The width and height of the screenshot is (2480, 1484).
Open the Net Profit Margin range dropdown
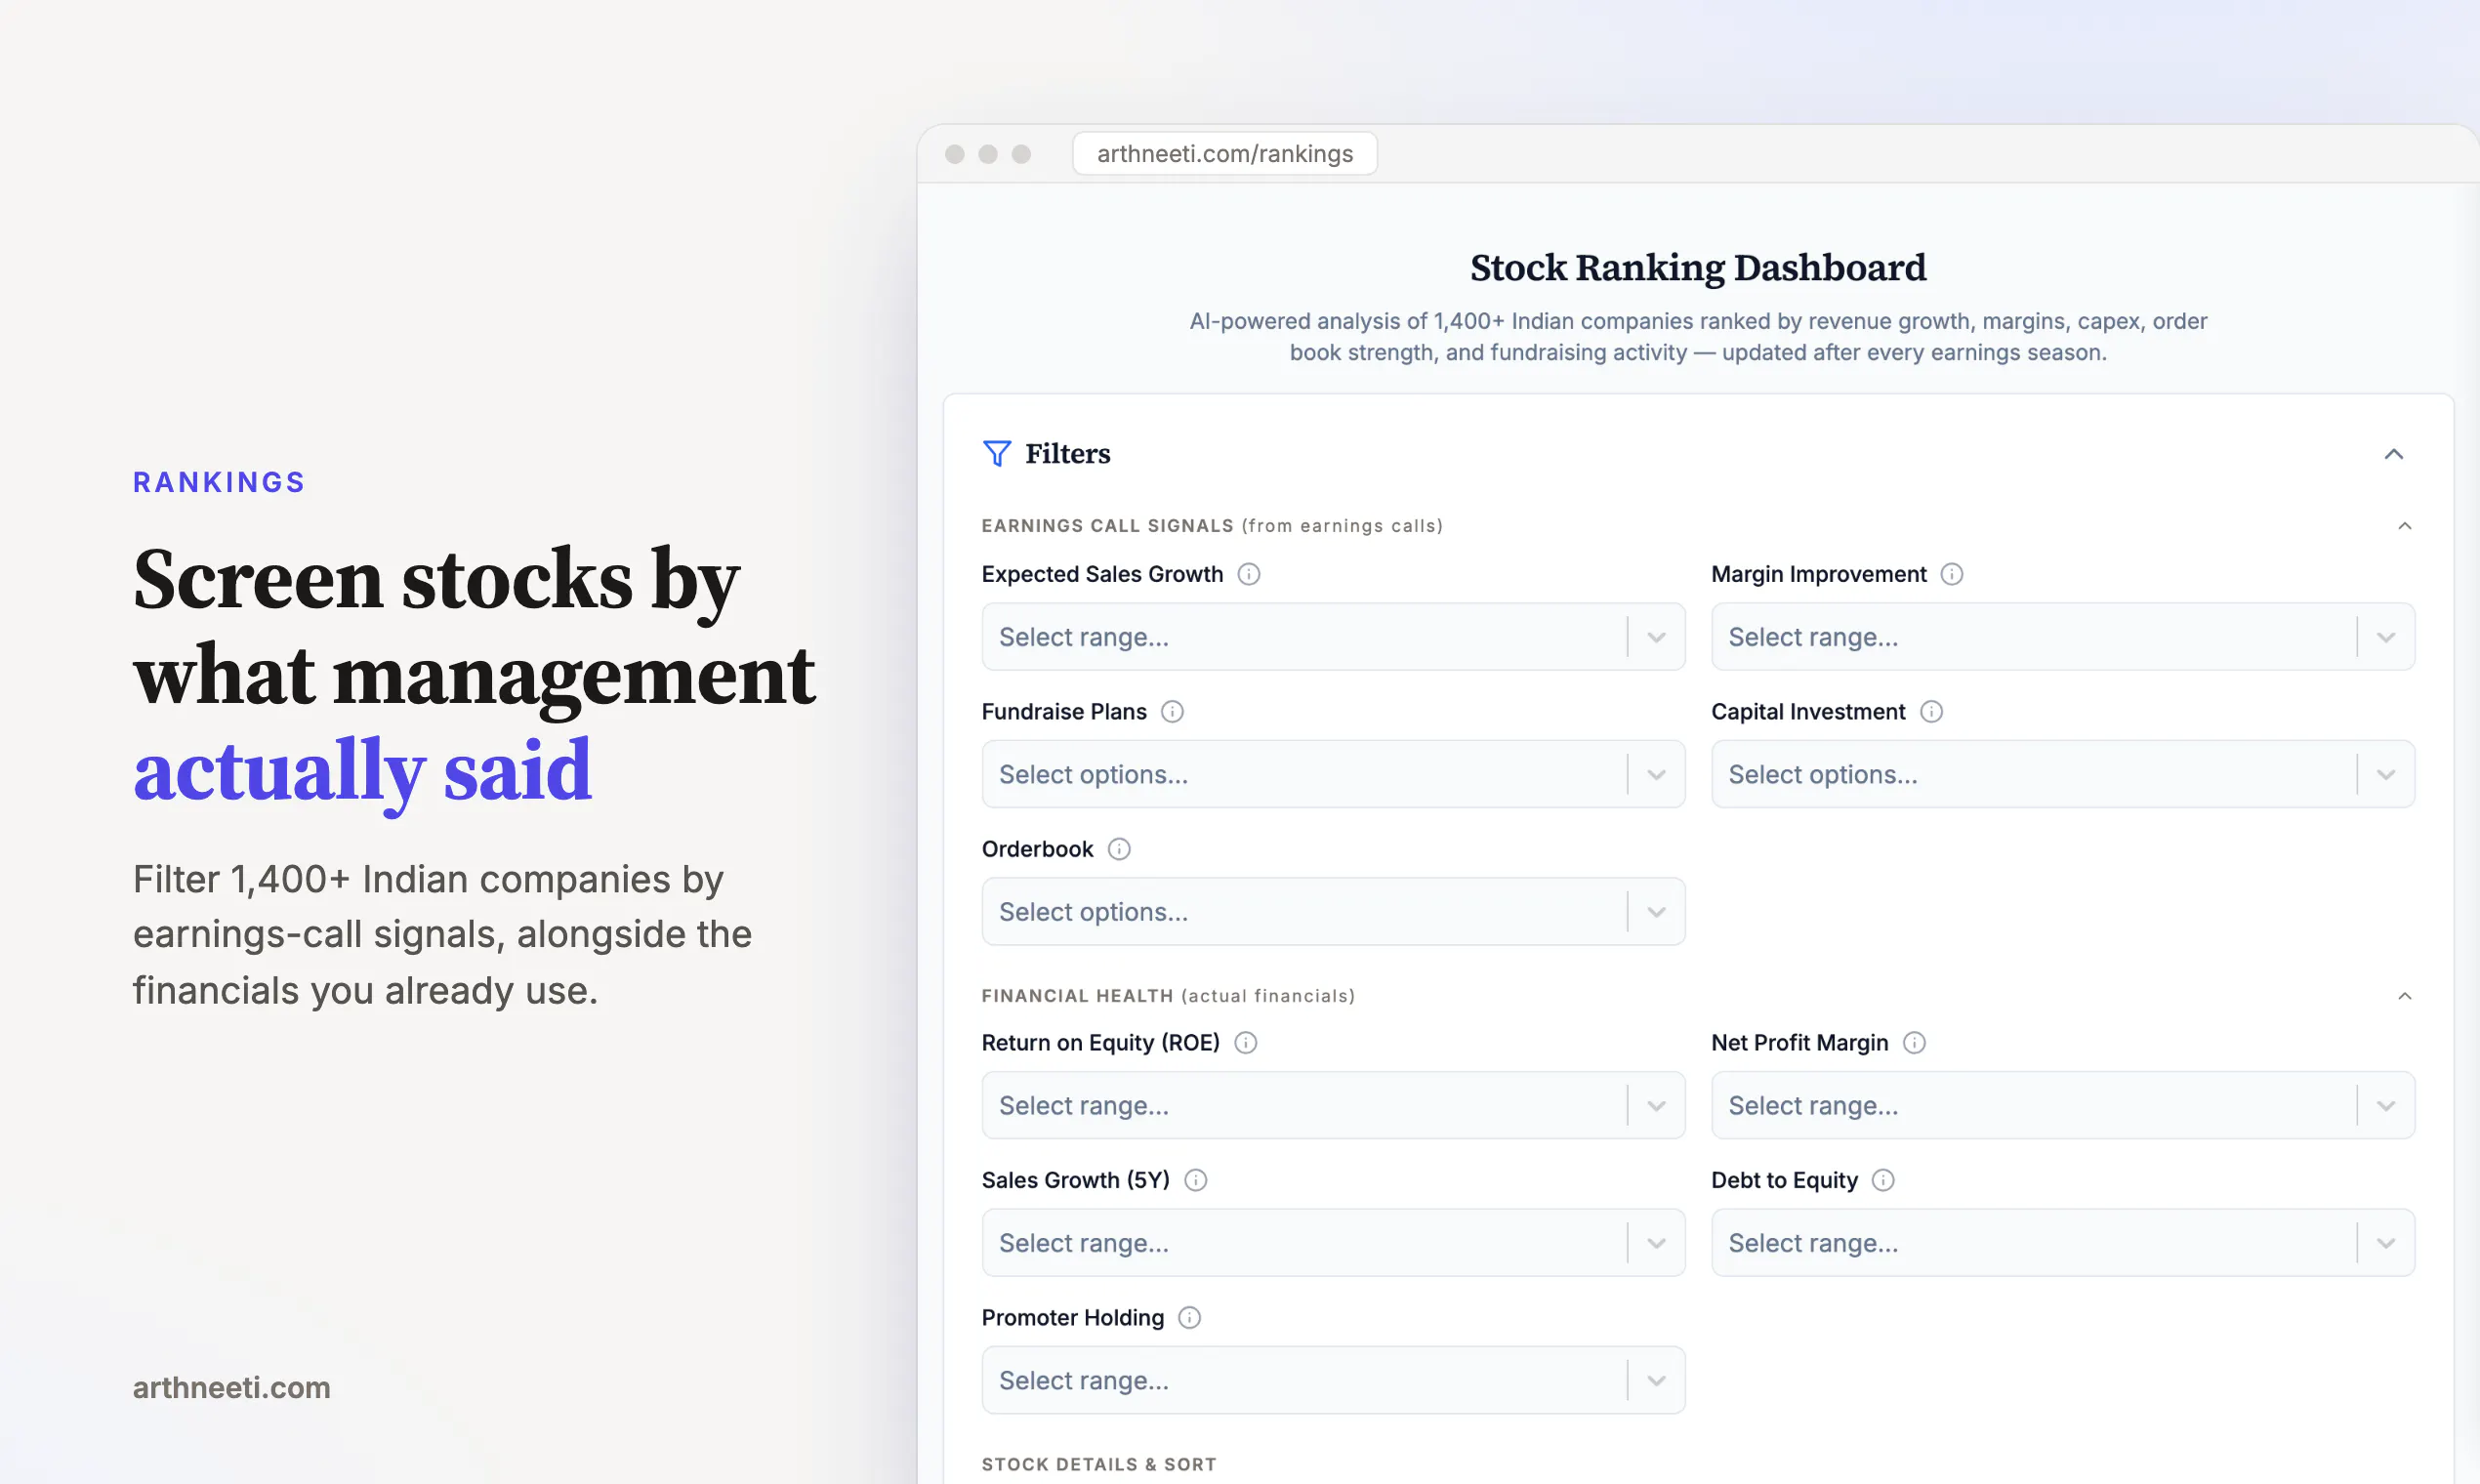click(x=2062, y=1105)
